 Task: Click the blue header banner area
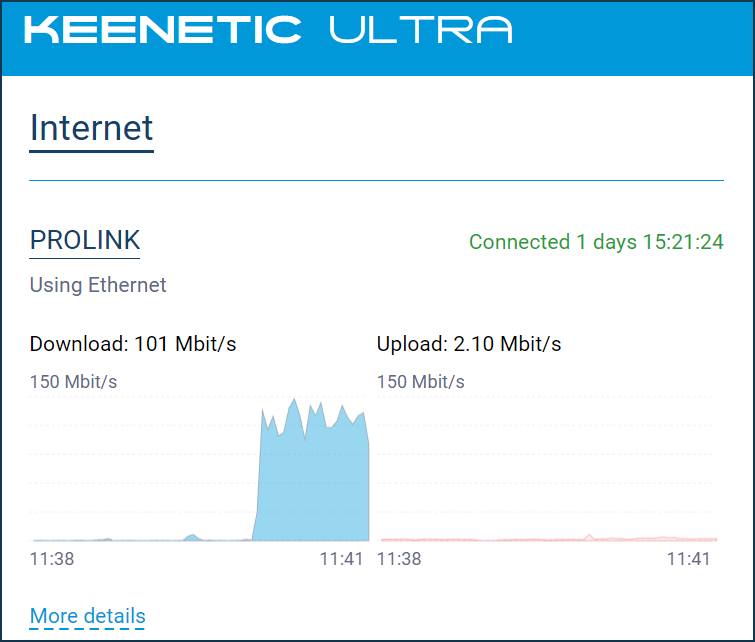tap(378, 38)
